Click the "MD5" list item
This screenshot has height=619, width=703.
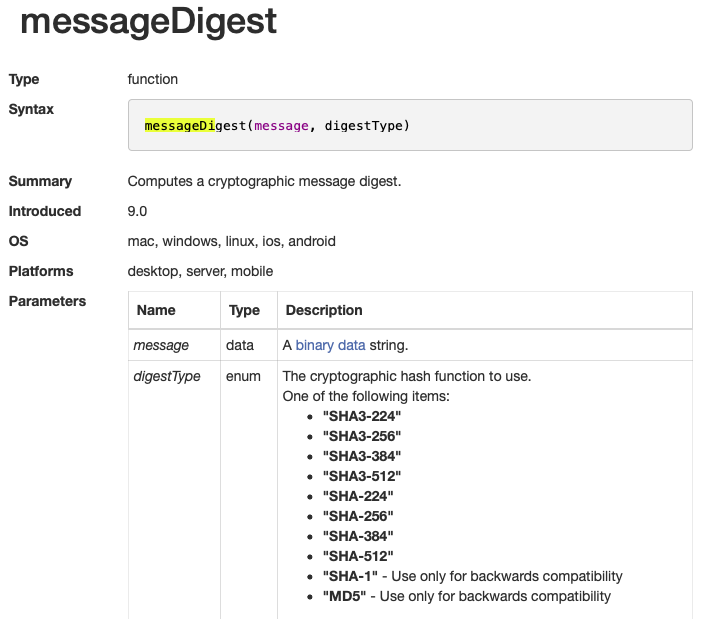pos(345,596)
